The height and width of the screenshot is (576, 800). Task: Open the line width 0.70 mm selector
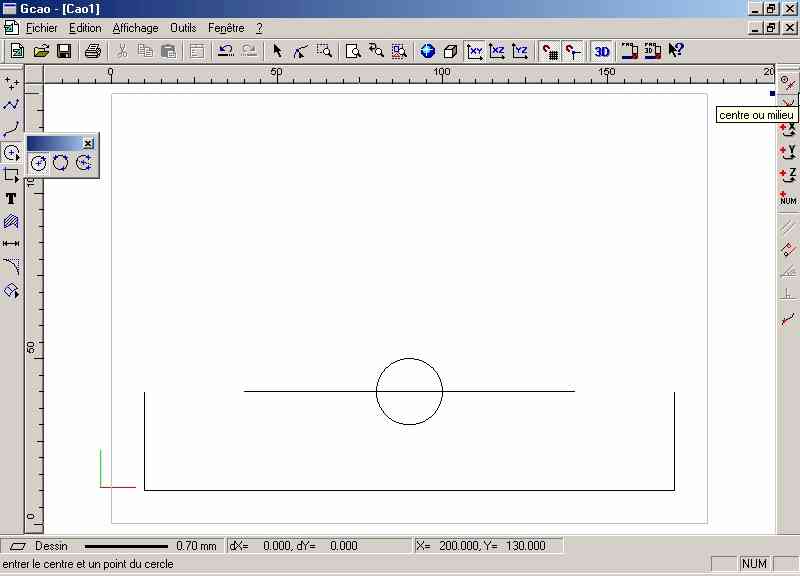point(150,546)
